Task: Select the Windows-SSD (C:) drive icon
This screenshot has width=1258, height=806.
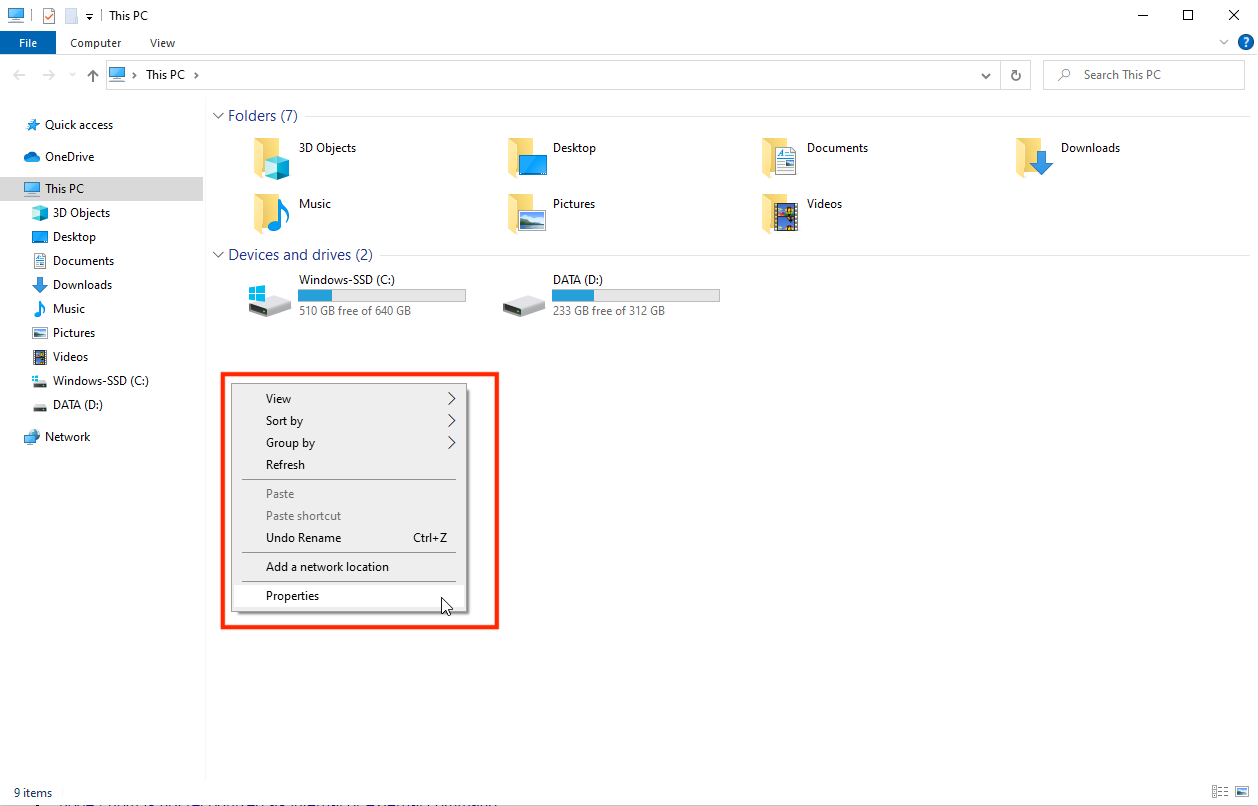Action: [x=270, y=299]
